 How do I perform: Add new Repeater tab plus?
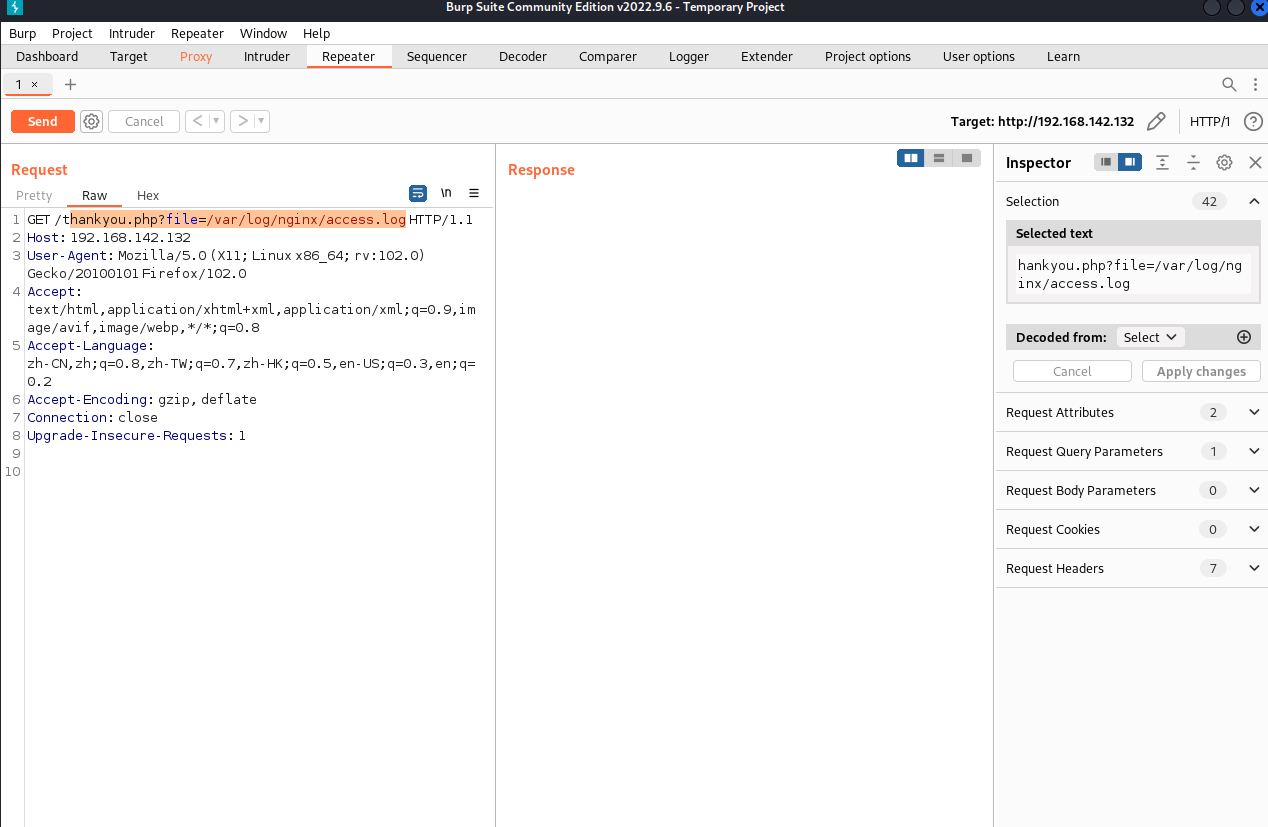point(70,84)
